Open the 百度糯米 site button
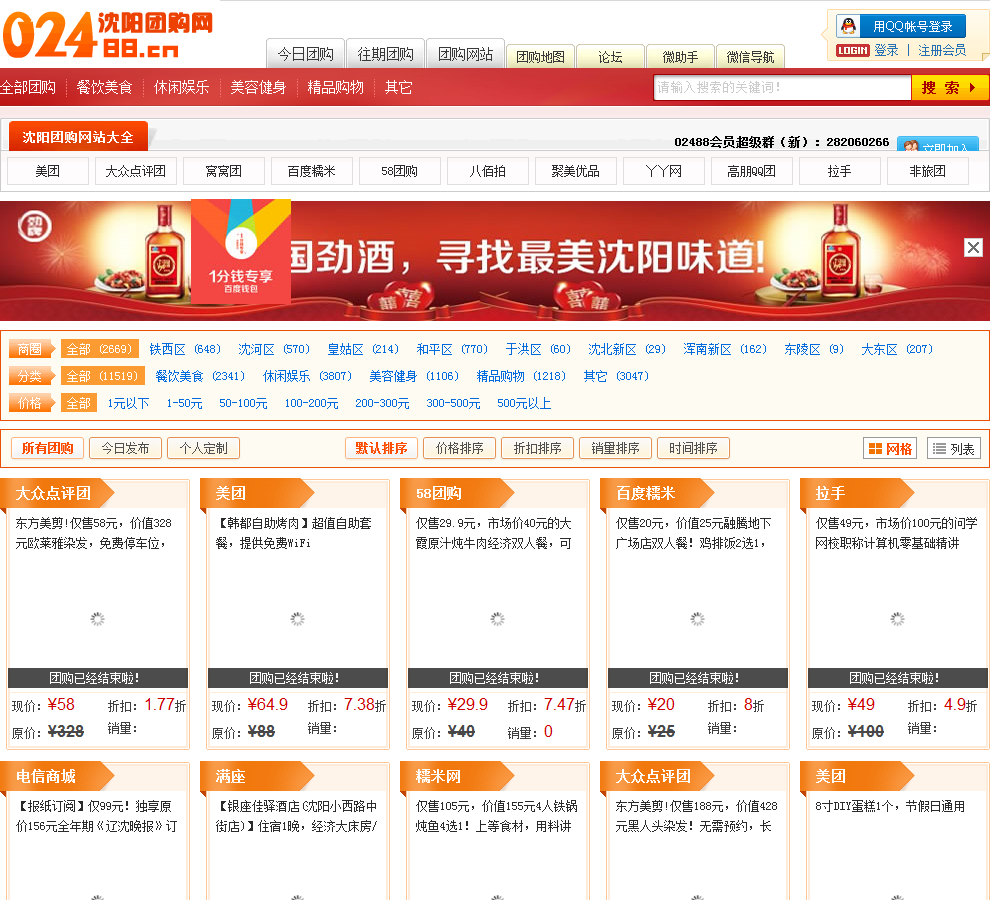This screenshot has height=900, width=990. [x=311, y=171]
